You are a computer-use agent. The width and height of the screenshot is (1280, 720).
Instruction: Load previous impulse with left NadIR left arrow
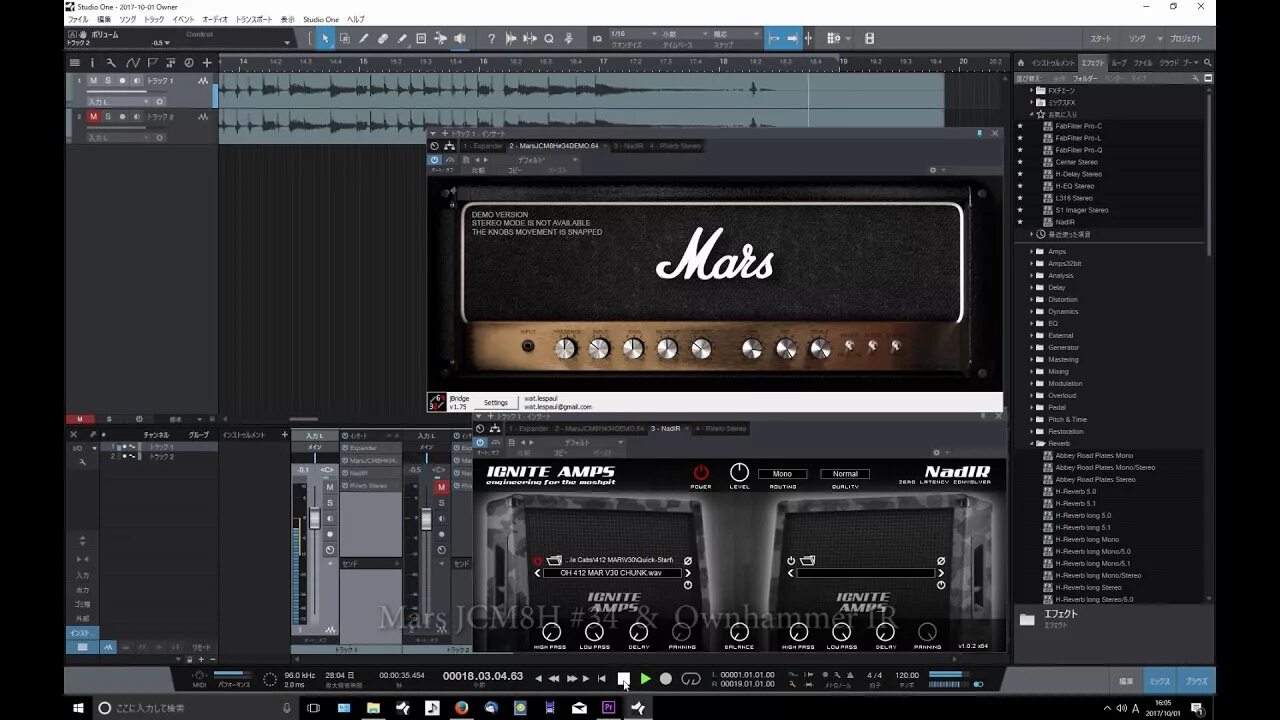click(x=537, y=573)
